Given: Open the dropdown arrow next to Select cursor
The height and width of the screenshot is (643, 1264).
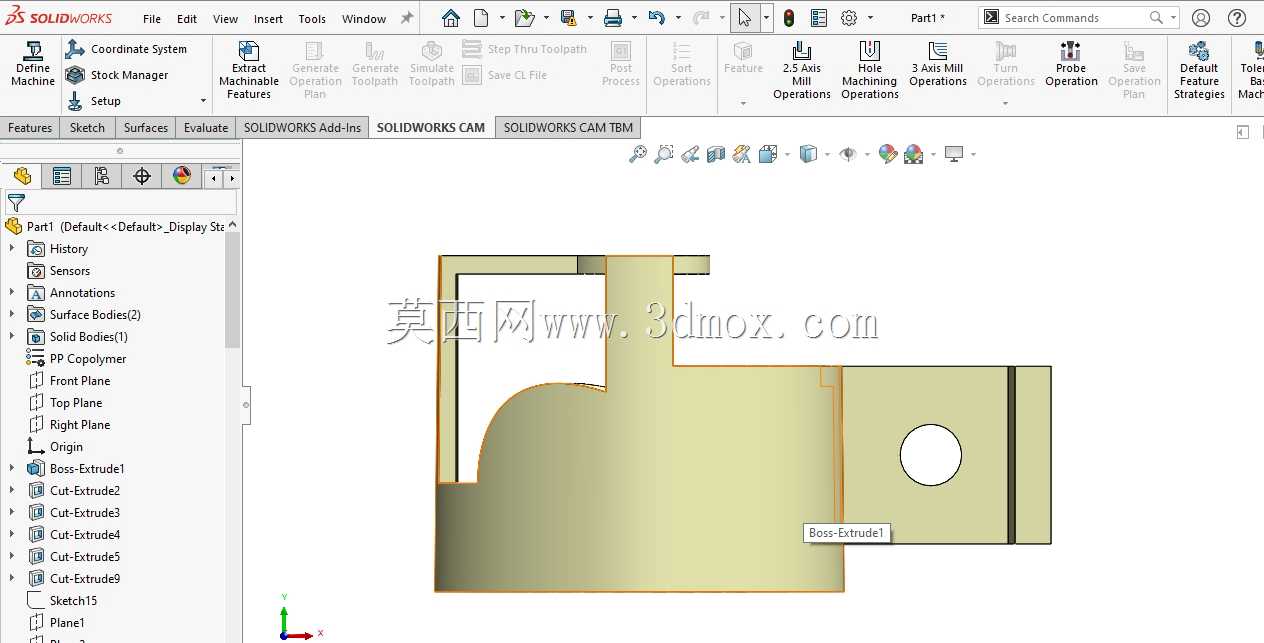Looking at the screenshot, I should click(767, 18).
